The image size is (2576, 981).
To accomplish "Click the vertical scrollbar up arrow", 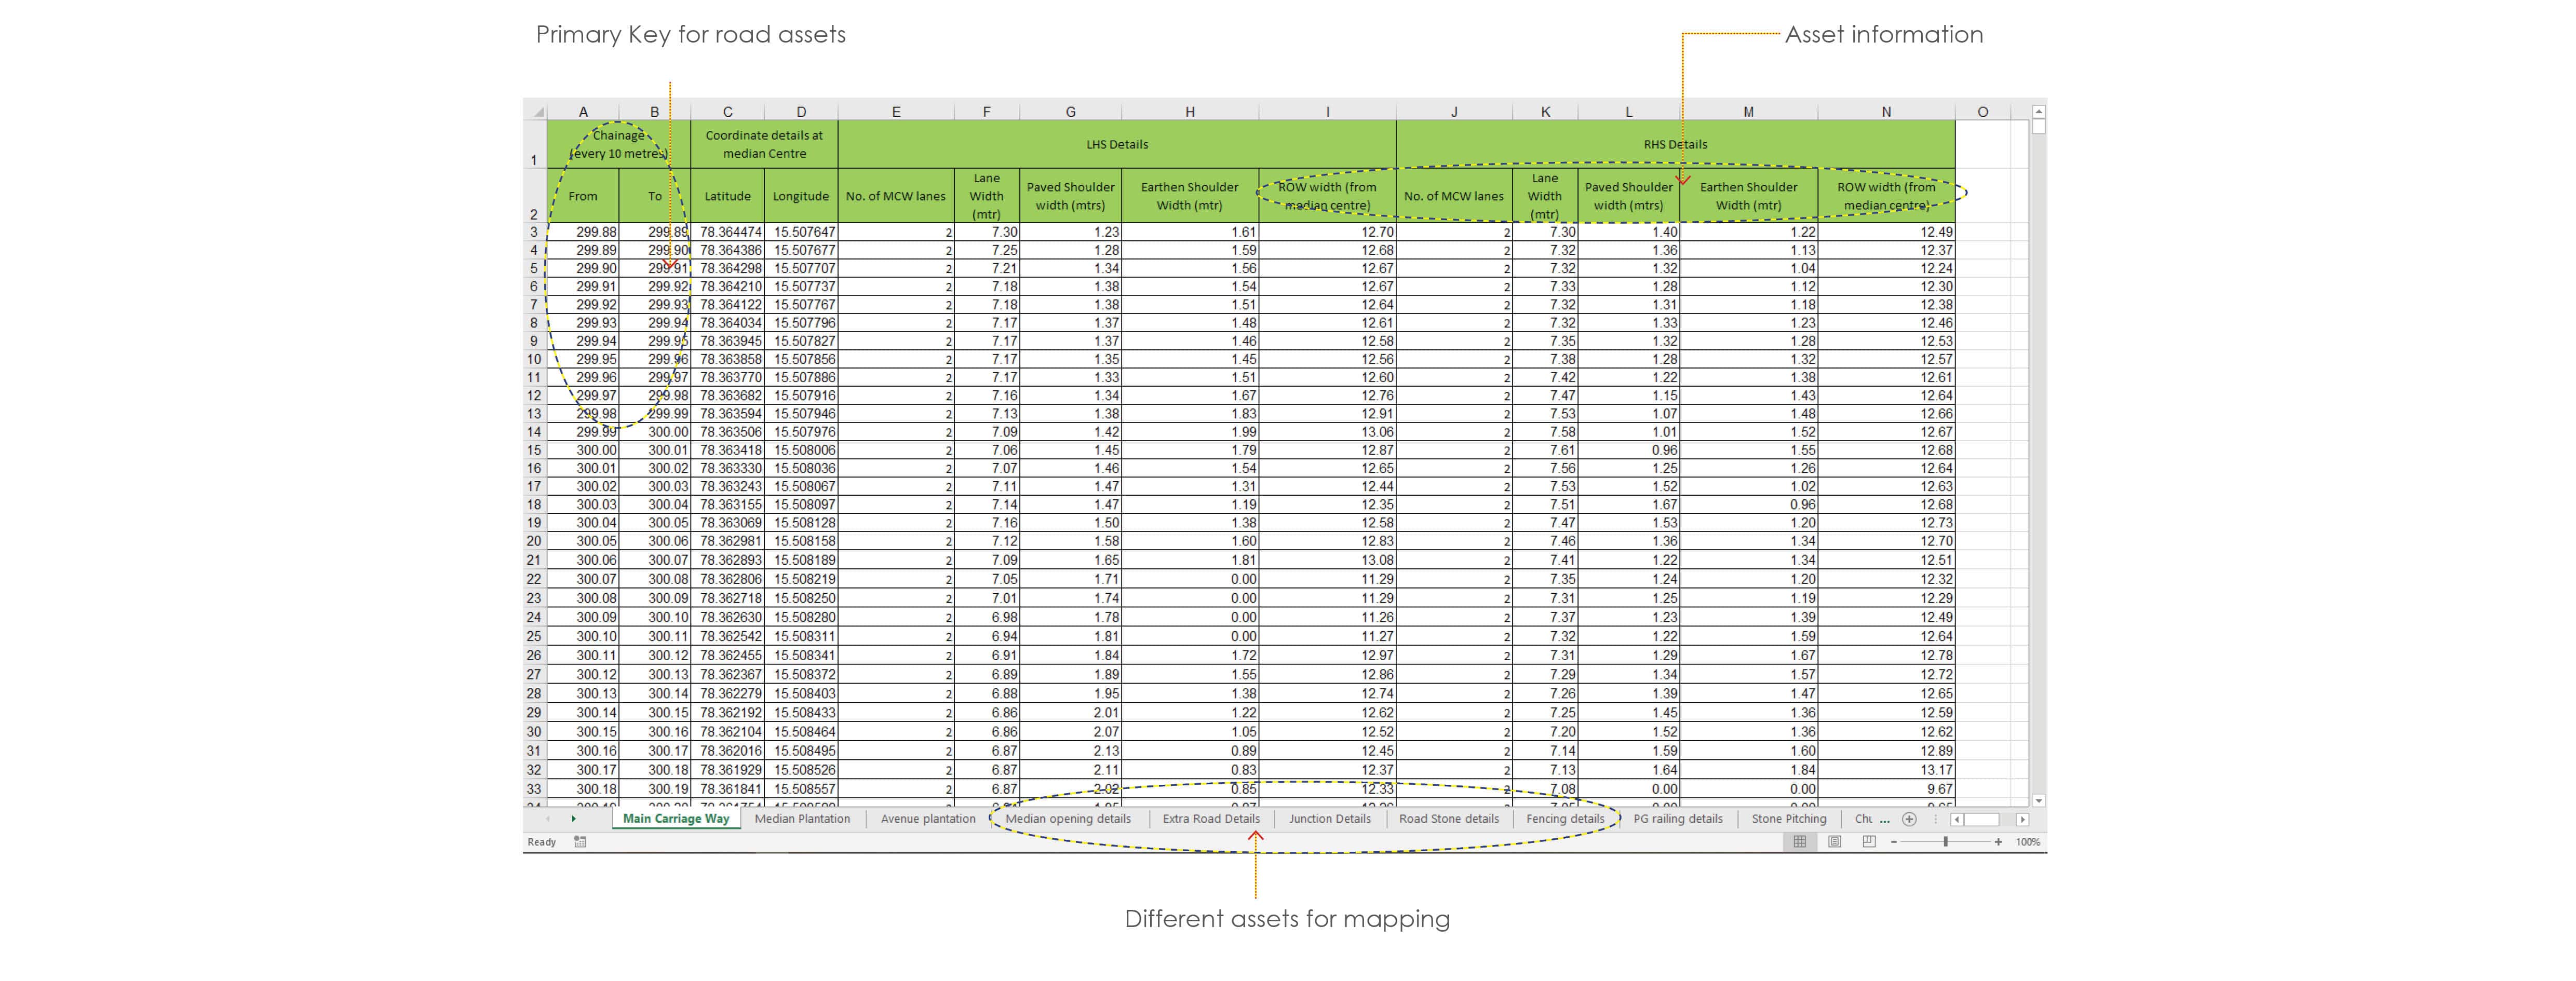I will click(2038, 112).
